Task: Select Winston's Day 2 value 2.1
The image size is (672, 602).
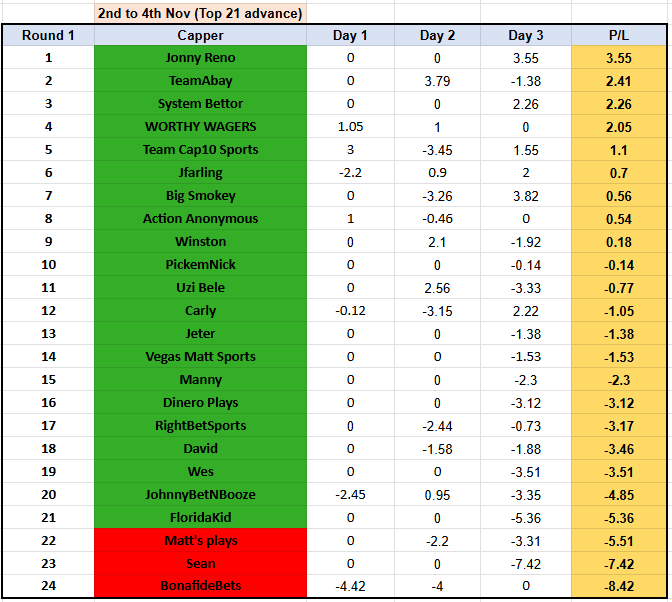Action: click(437, 242)
